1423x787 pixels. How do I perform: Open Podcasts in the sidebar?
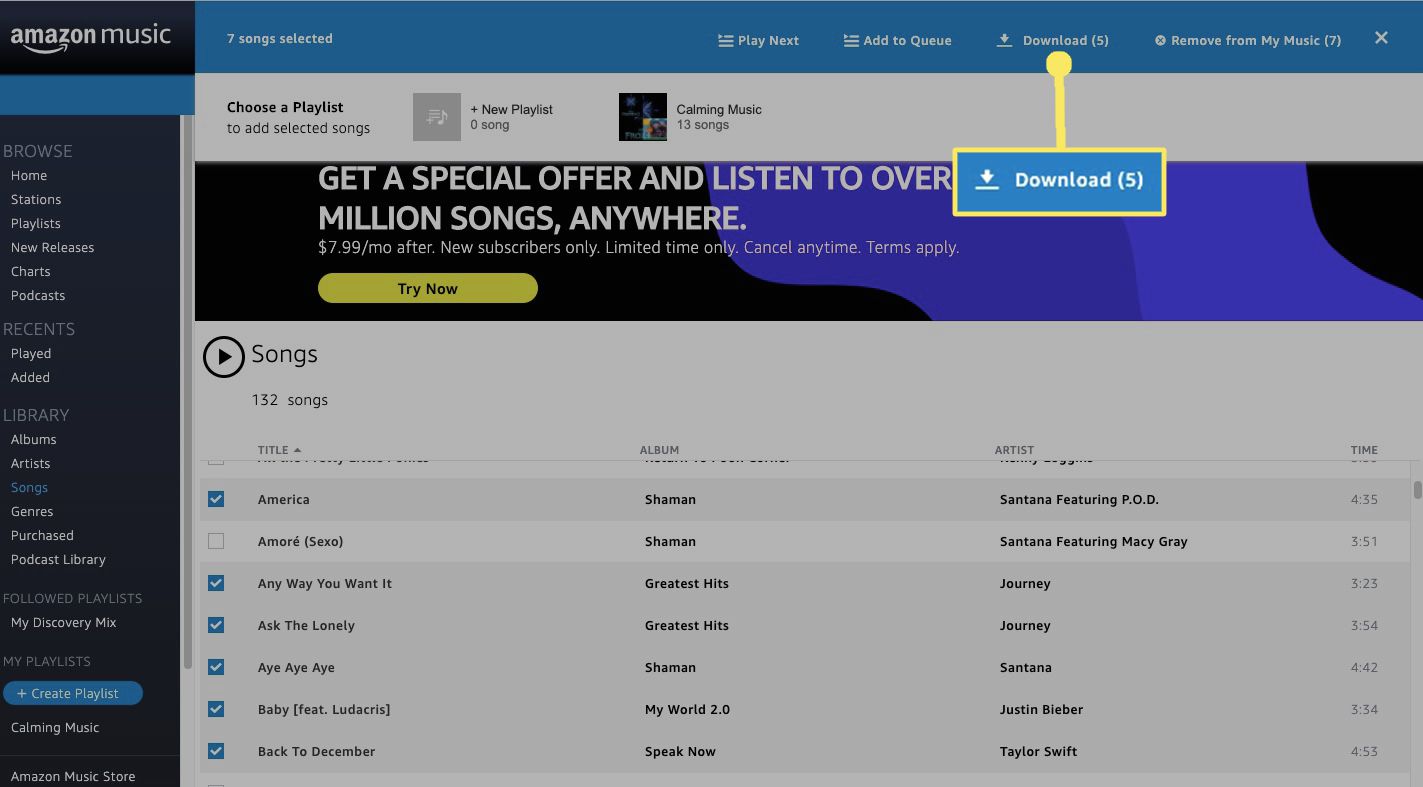click(38, 296)
